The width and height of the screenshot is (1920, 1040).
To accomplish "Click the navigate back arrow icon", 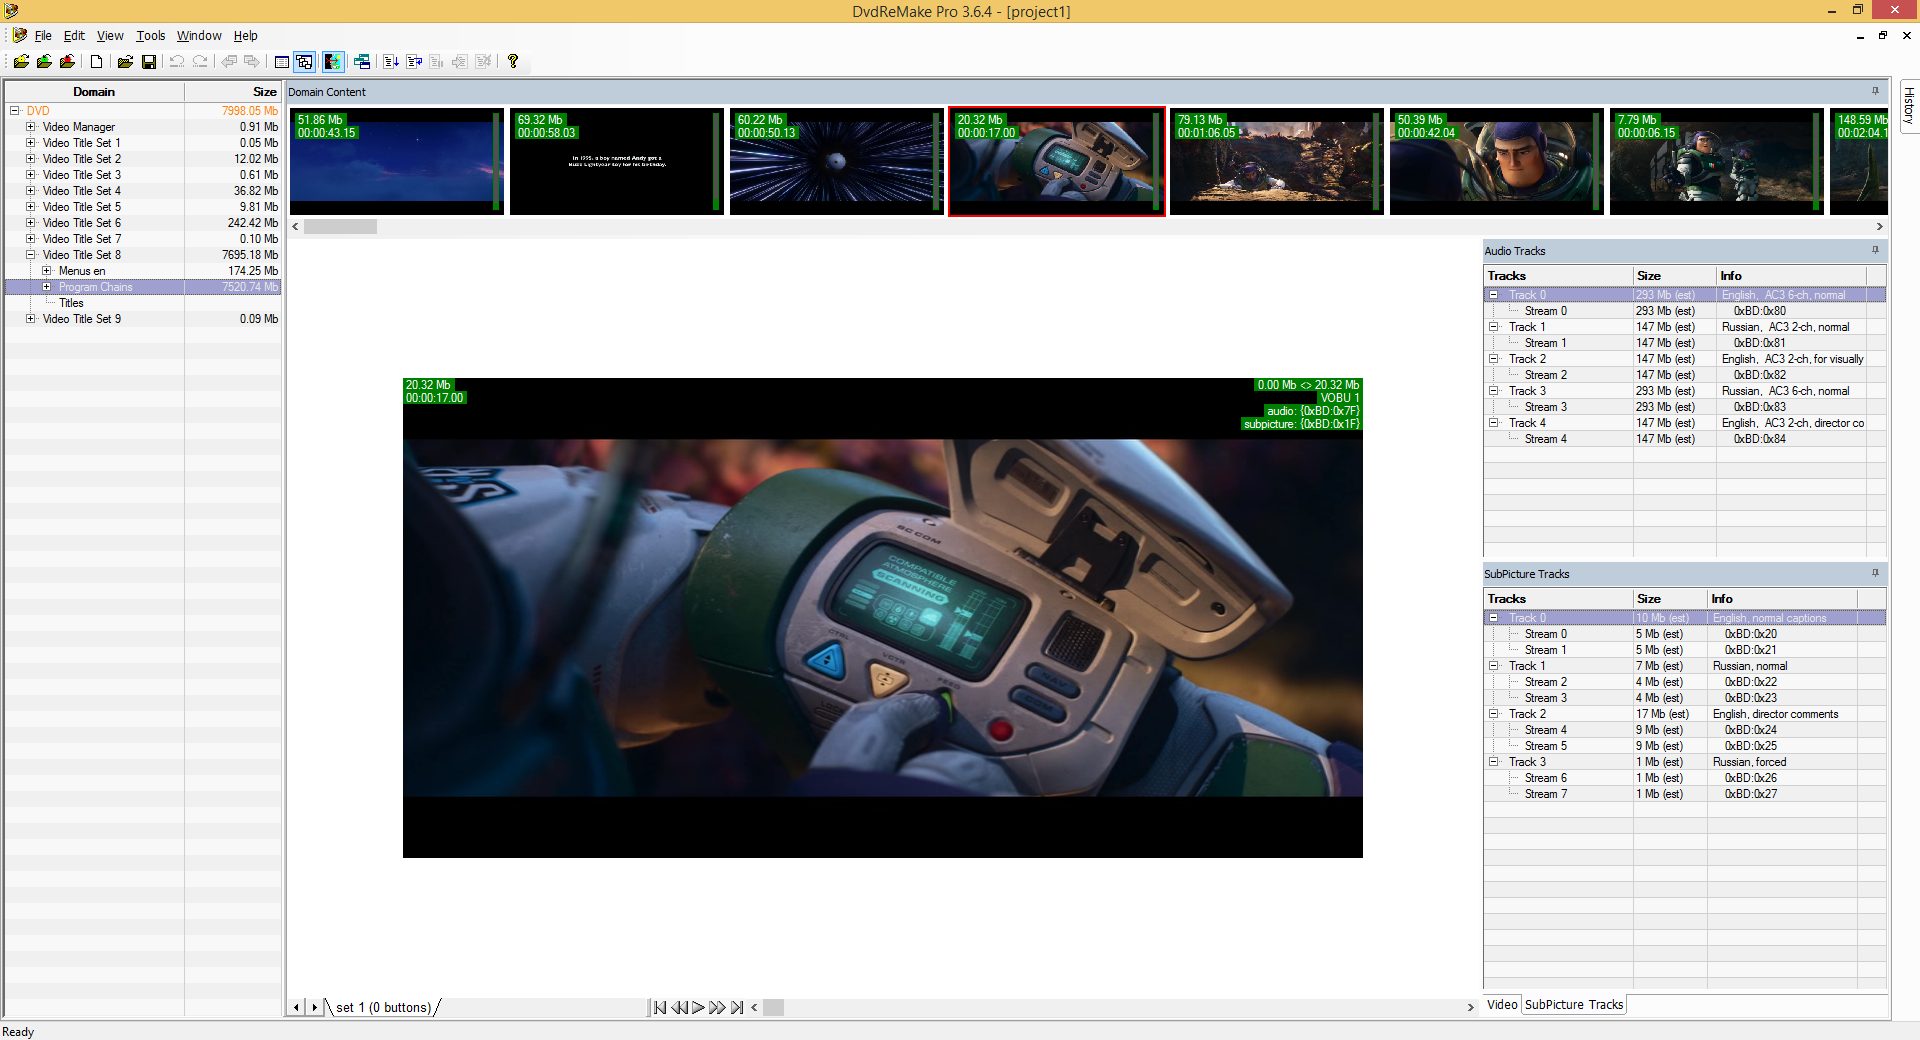I will [x=229, y=62].
